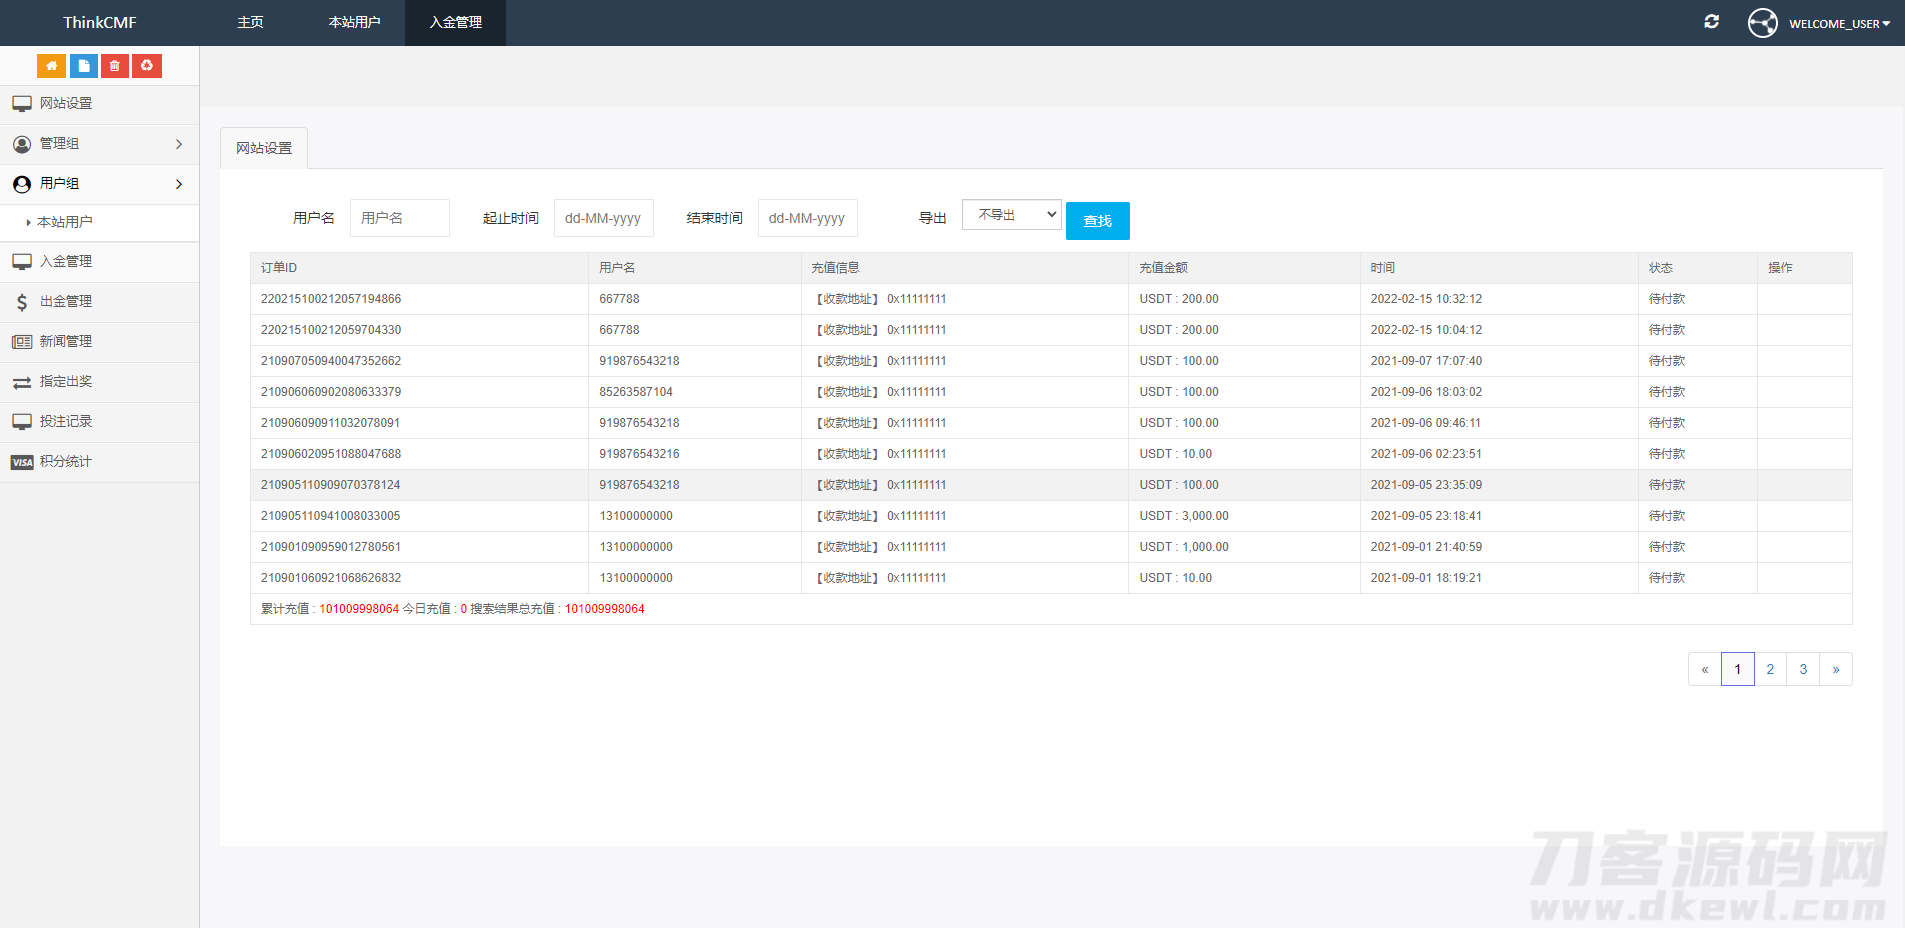Open 积分统计 with the VISA icon

[x=66, y=462]
